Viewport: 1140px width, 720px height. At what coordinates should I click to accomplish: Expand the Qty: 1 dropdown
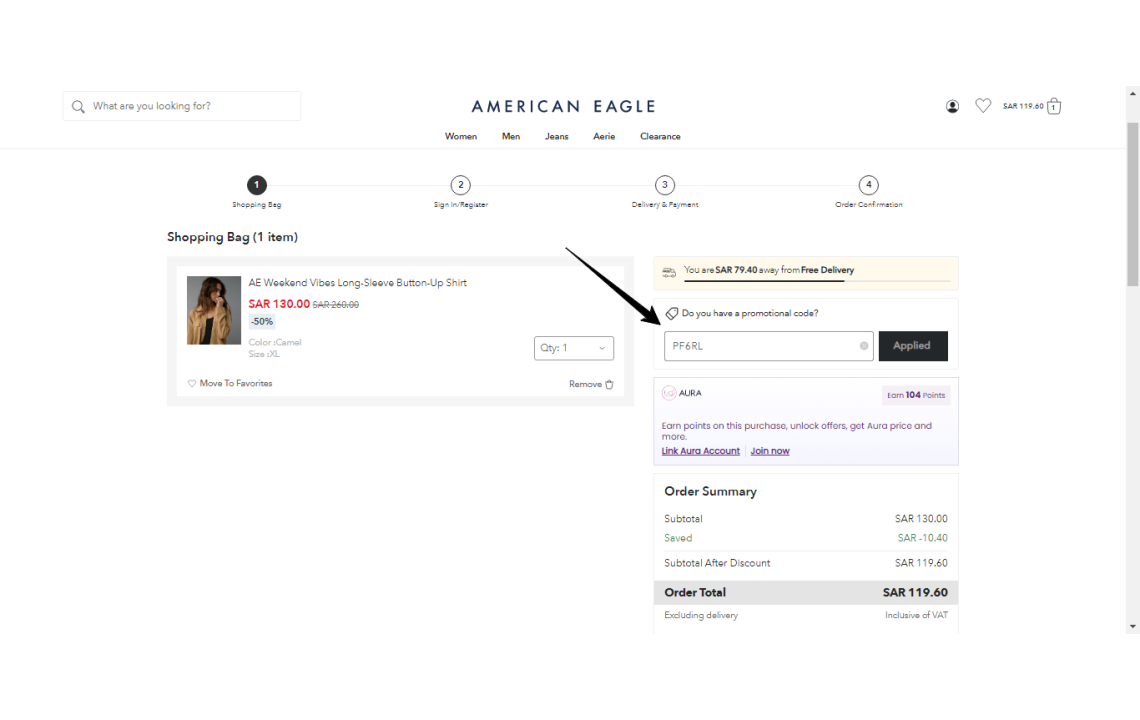point(574,348)
